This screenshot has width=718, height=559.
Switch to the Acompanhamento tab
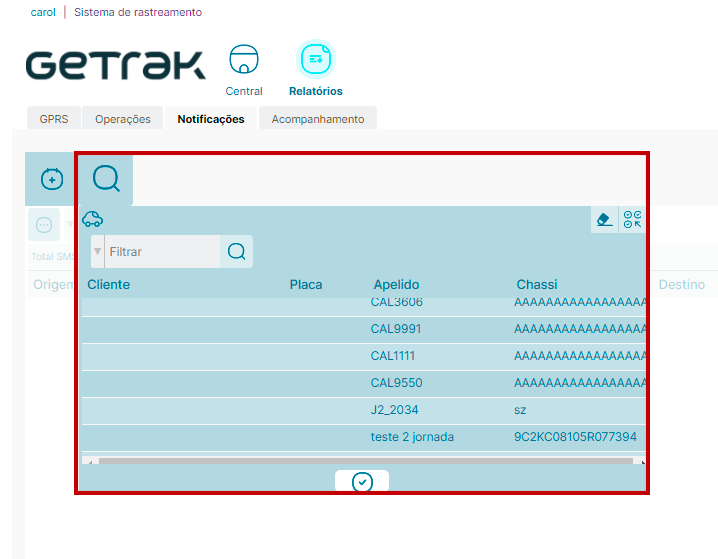318,119
